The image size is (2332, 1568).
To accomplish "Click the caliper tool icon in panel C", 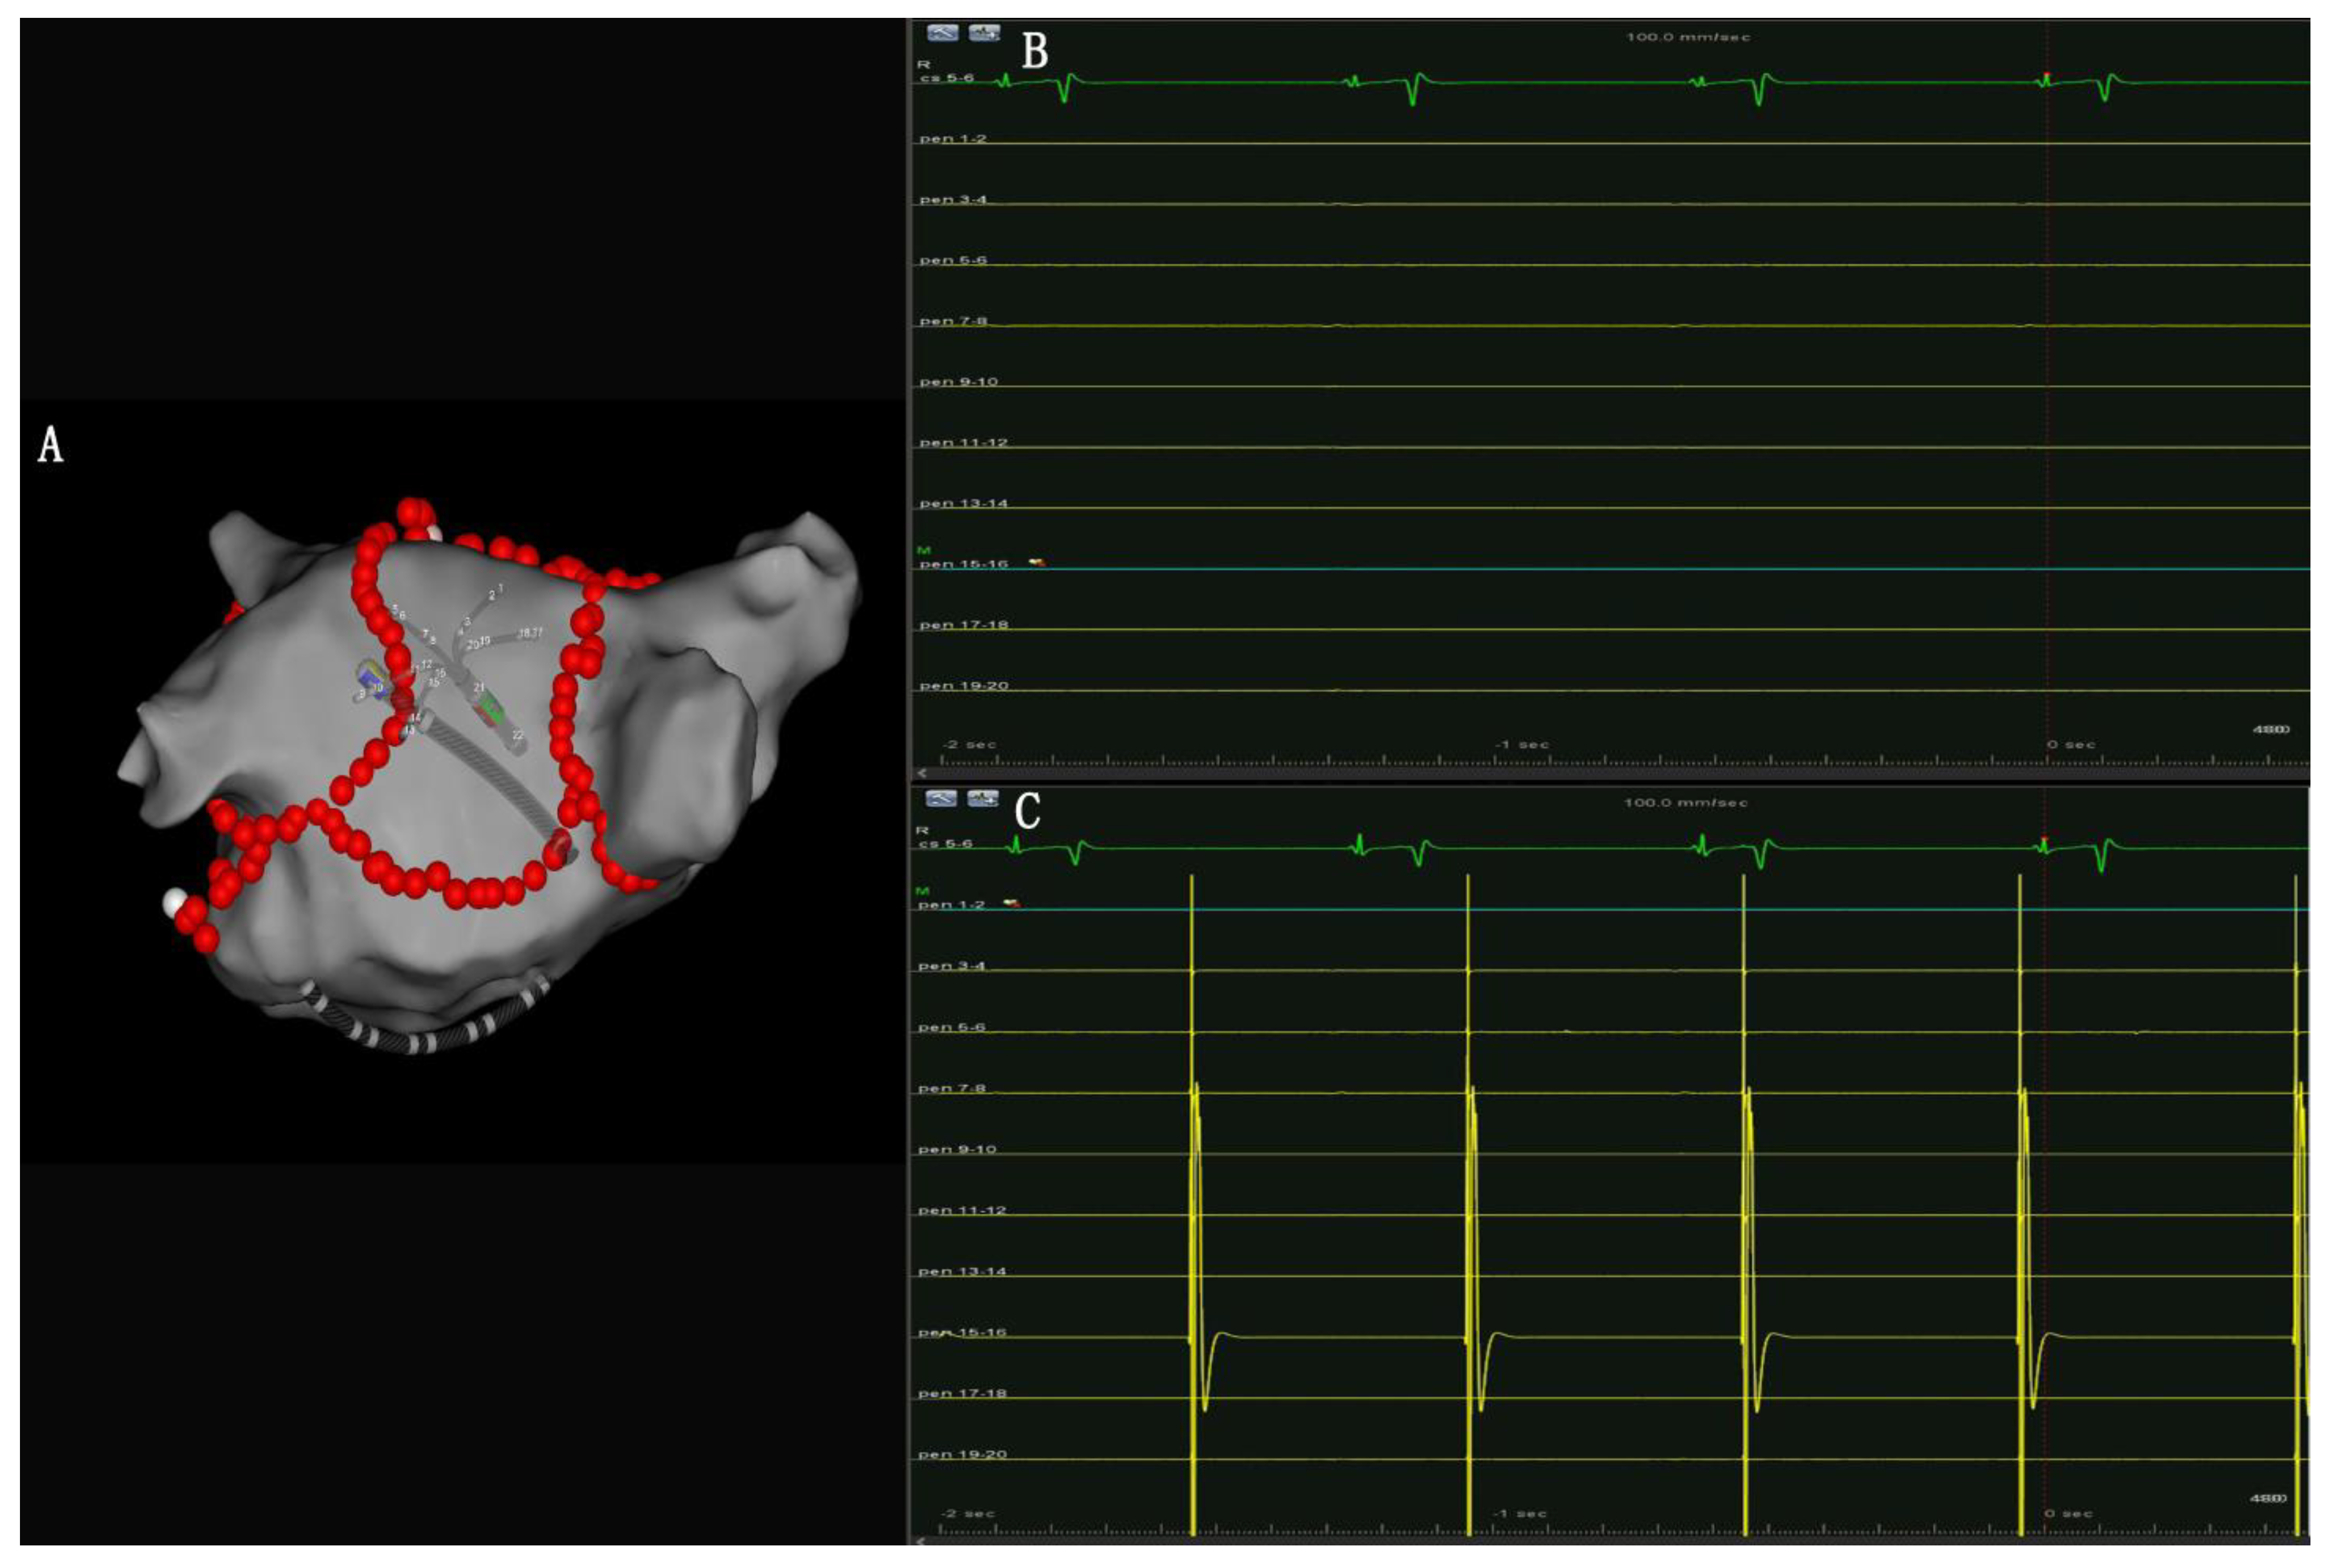I will 942,798.
